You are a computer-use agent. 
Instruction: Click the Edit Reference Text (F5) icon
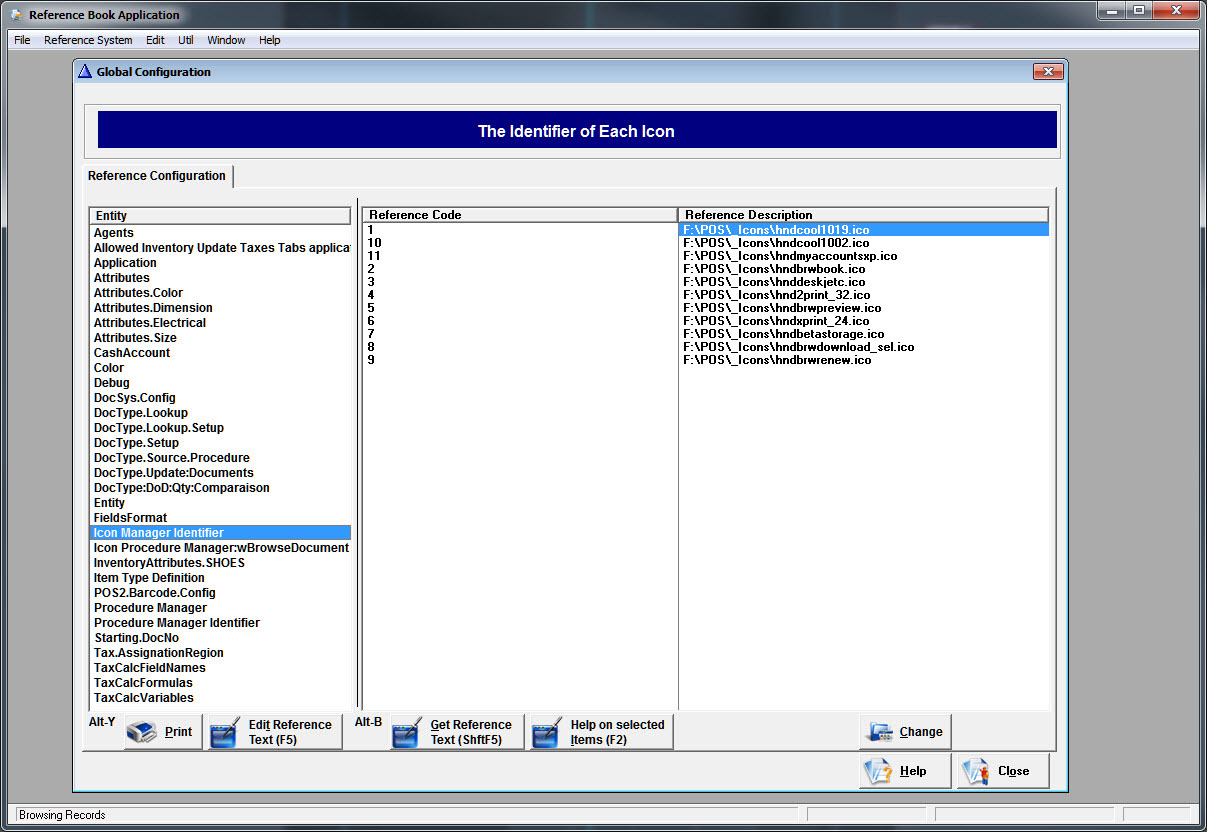click(226, 732)
